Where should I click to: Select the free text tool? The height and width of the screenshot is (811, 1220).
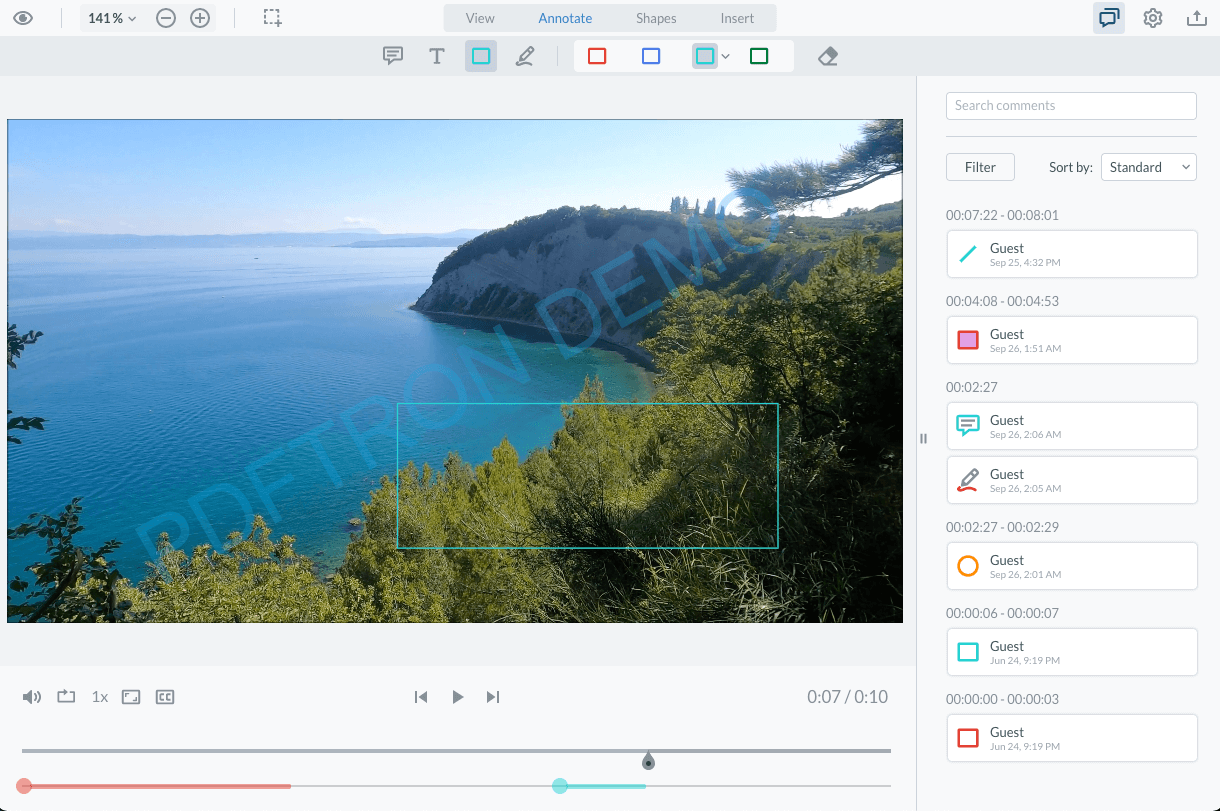[437, 56]
